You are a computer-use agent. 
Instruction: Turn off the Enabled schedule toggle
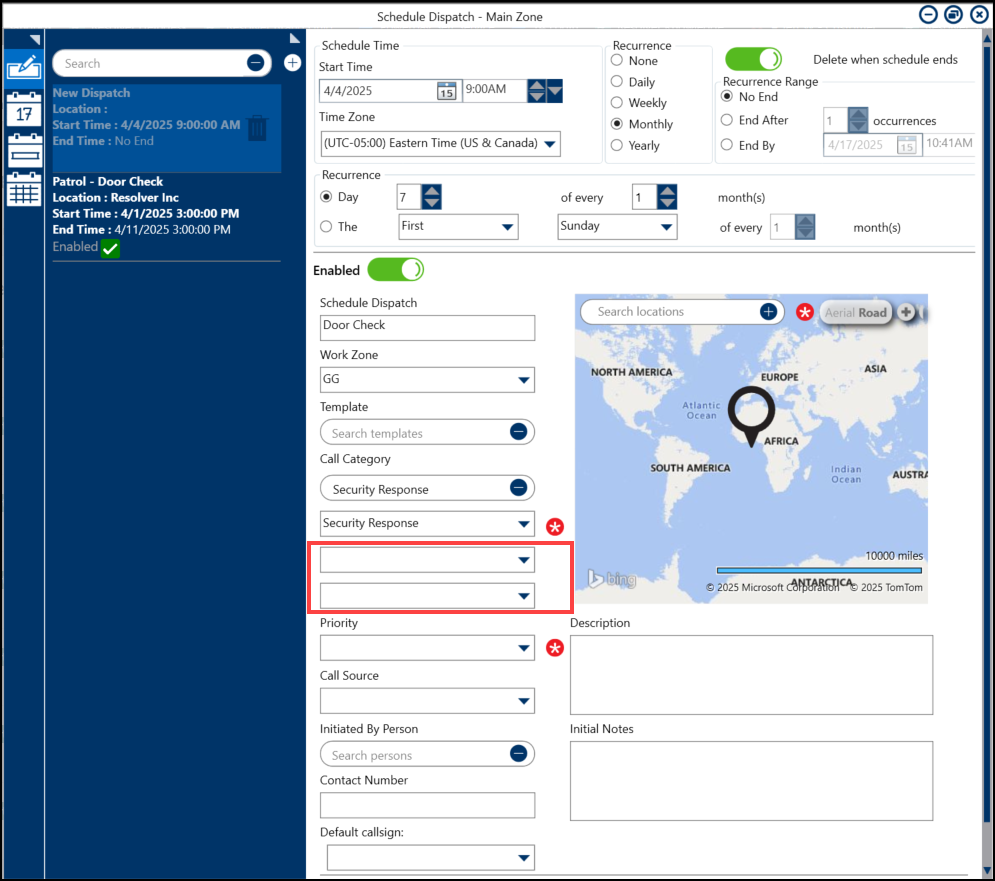396,270
